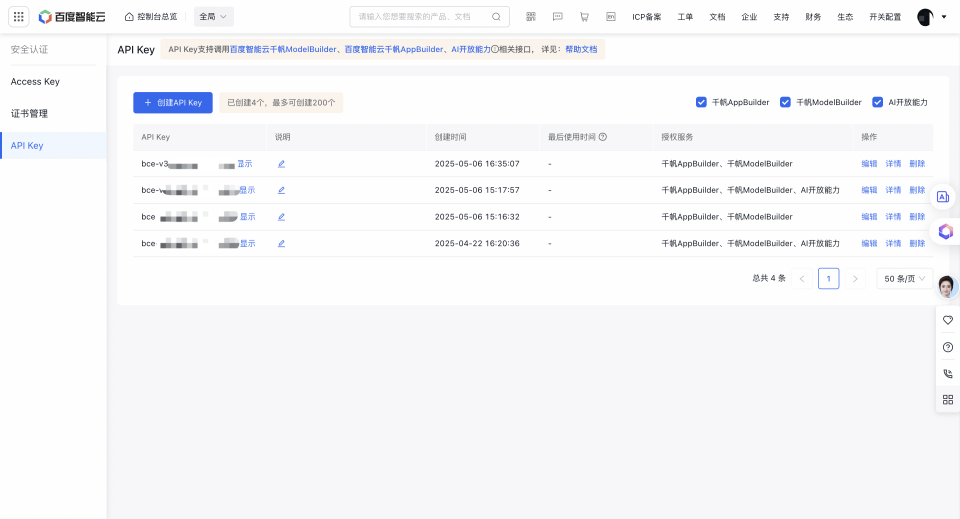Toggle 千帆ModelBuilder filter checkbox

point(785,102)
